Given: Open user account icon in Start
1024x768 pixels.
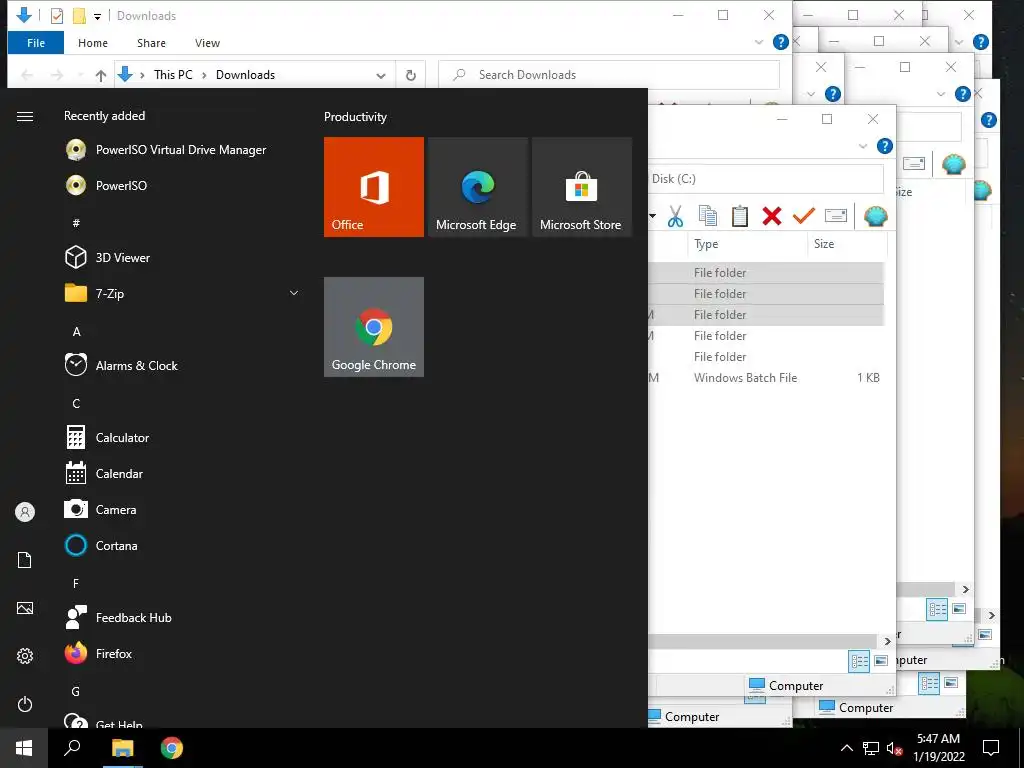Looking at the screenshot, I should (x=25, y=512).
